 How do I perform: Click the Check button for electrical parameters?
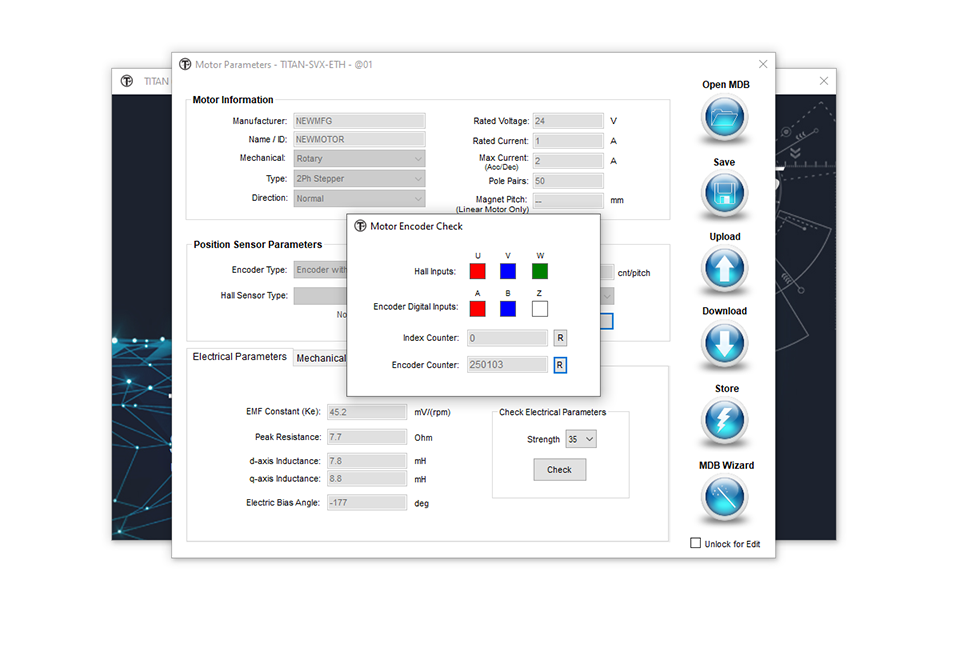click(559, 470)
